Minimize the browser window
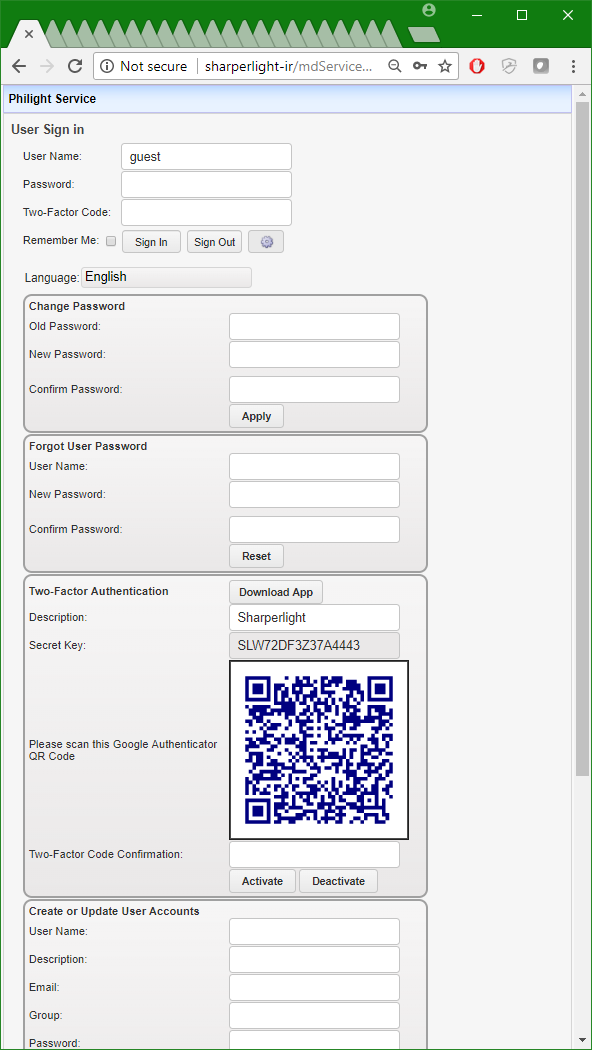The width and height of the screenshot is (592, 1050). click(477, 15)
